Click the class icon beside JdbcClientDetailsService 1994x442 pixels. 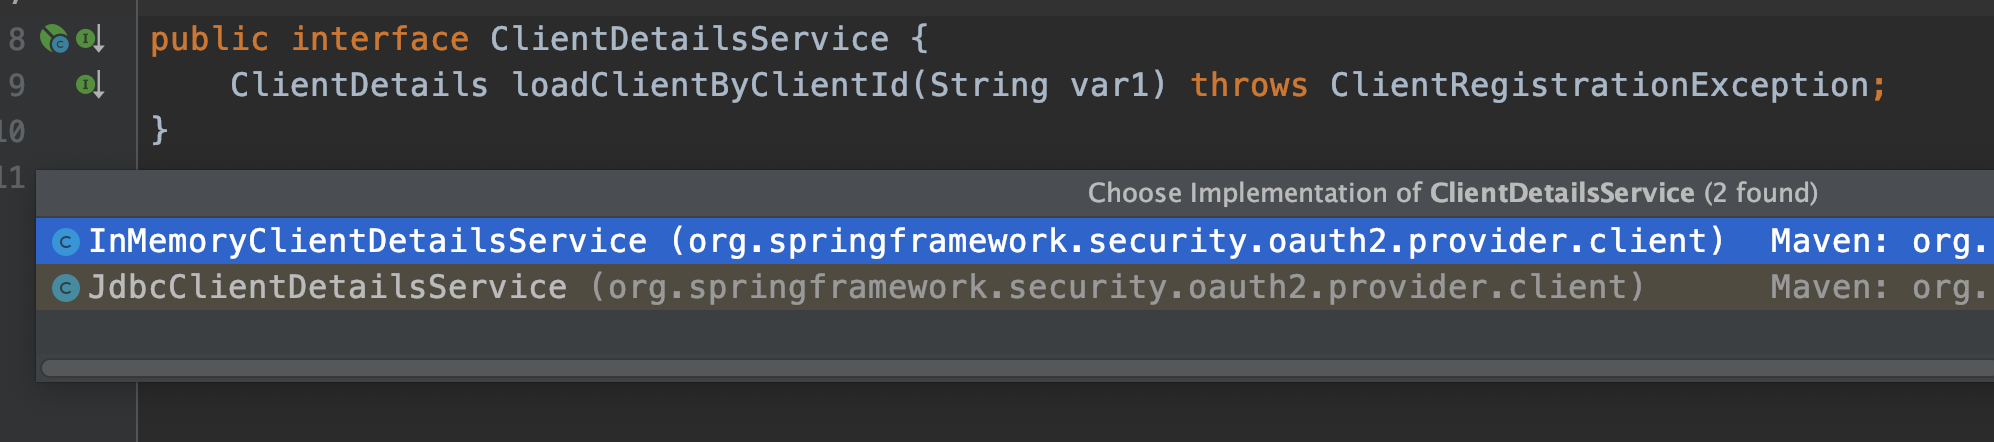(x=66, y=288)
